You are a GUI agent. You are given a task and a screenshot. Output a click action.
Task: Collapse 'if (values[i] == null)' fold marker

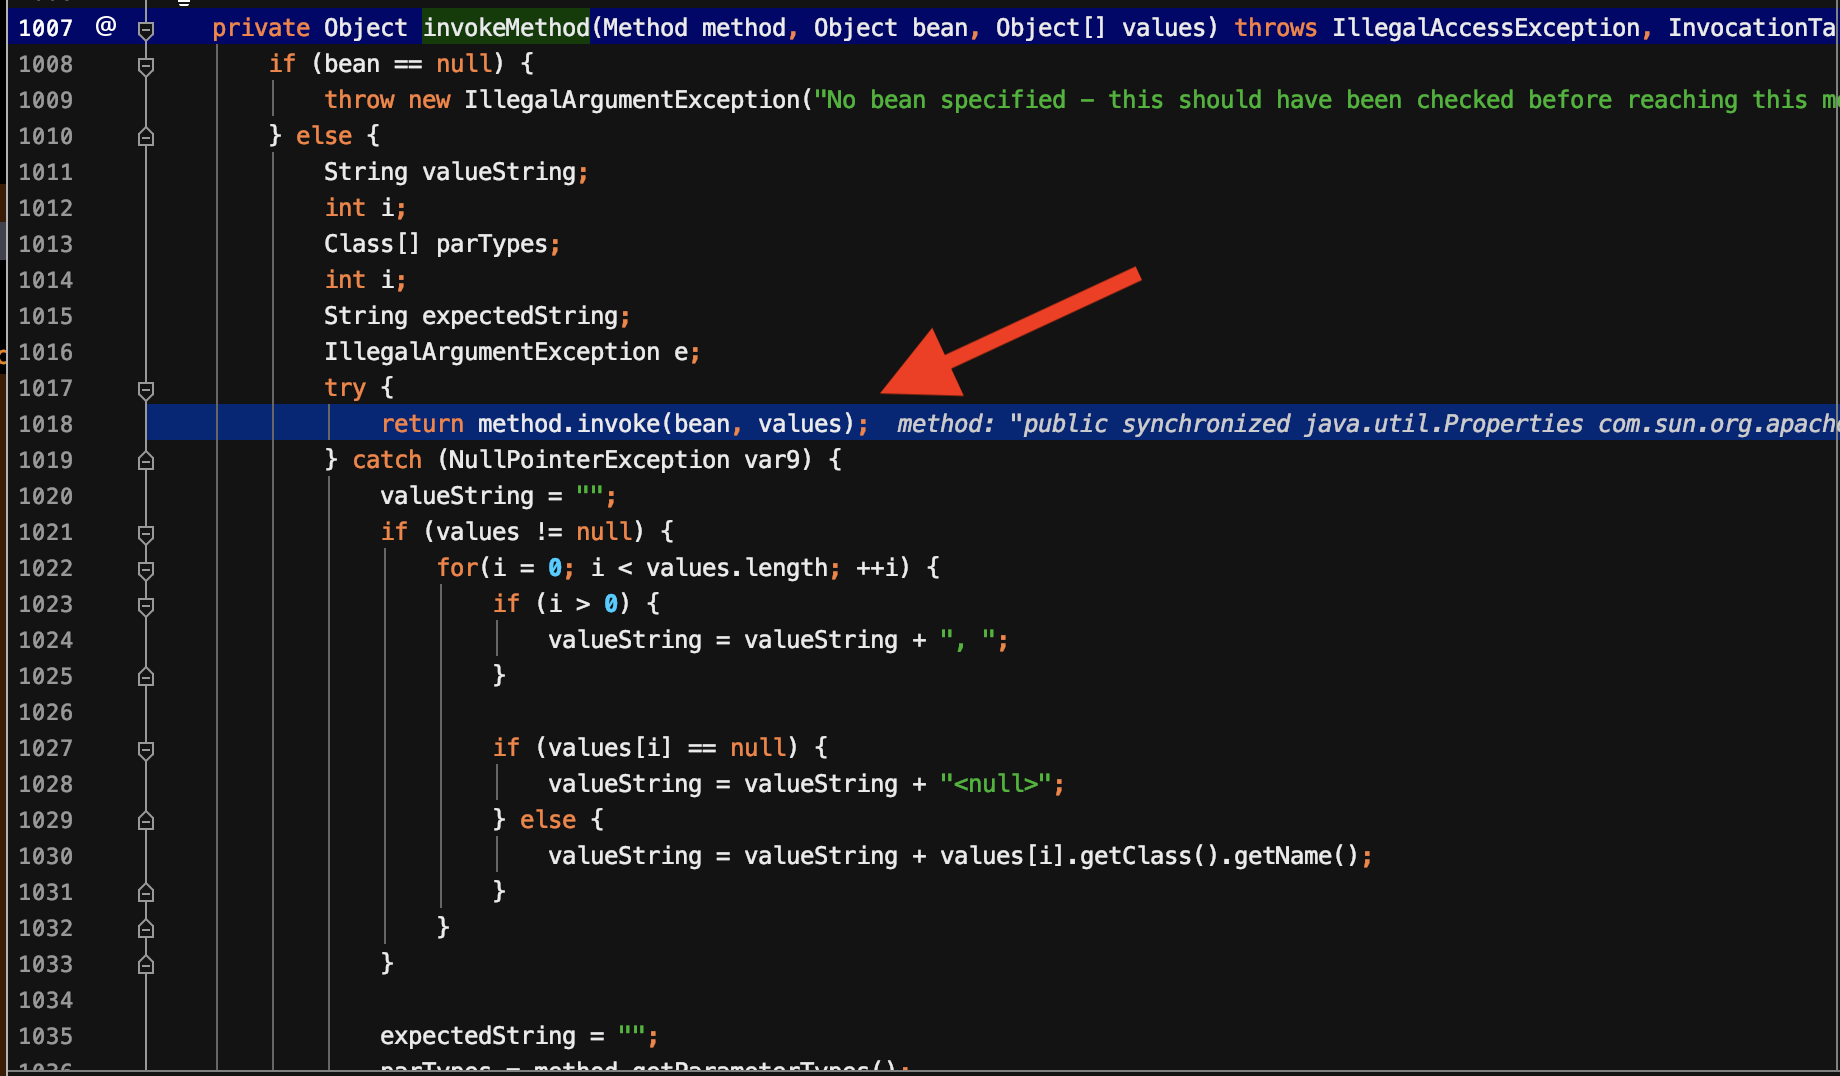146,749
